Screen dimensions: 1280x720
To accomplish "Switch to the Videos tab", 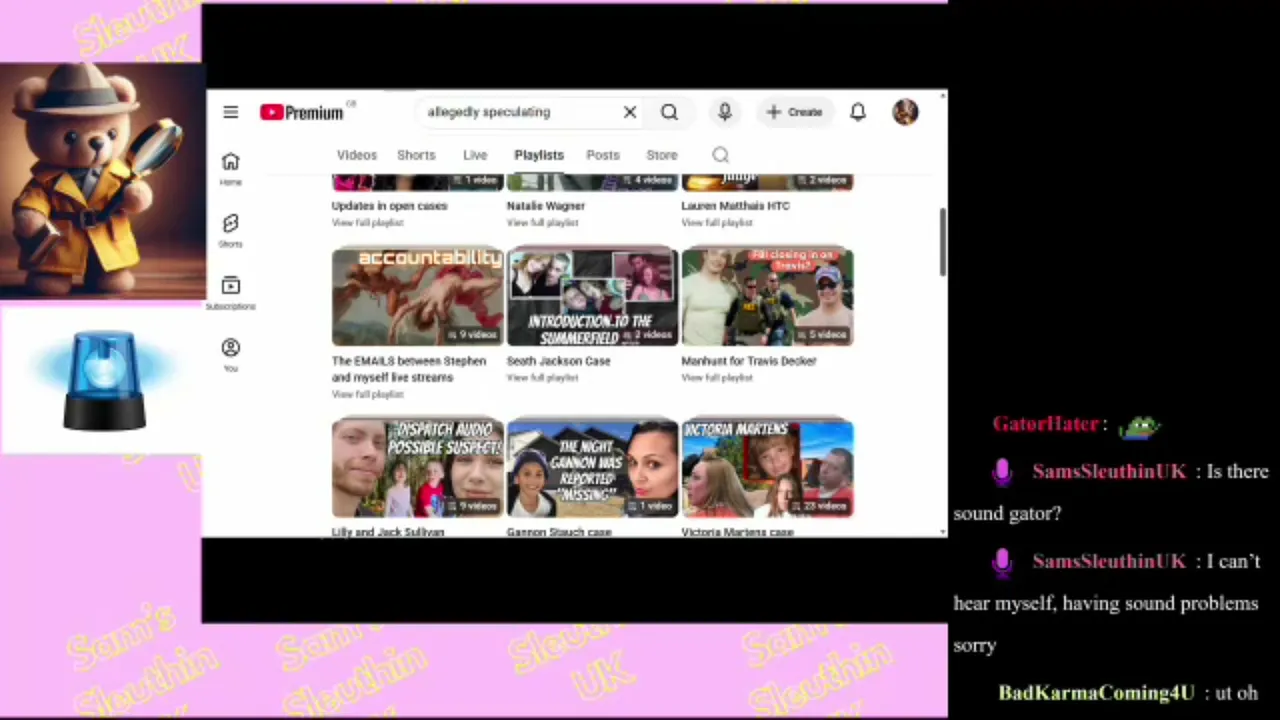I will pos(357,155).
